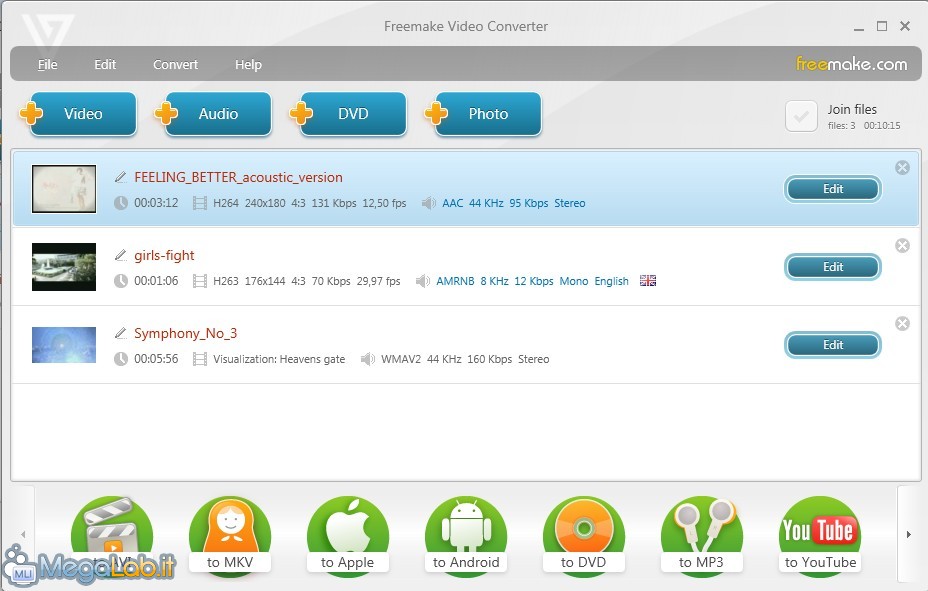
Task: Select the girls-fight thumbnail
Action: 64,267
